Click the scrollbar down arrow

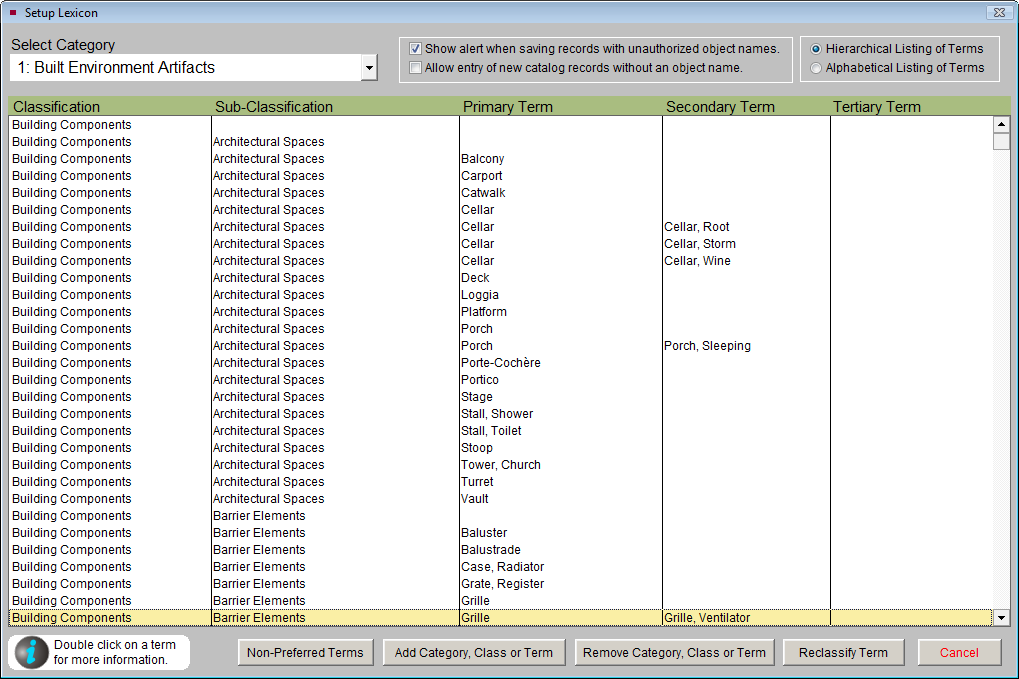point(1002,617)
